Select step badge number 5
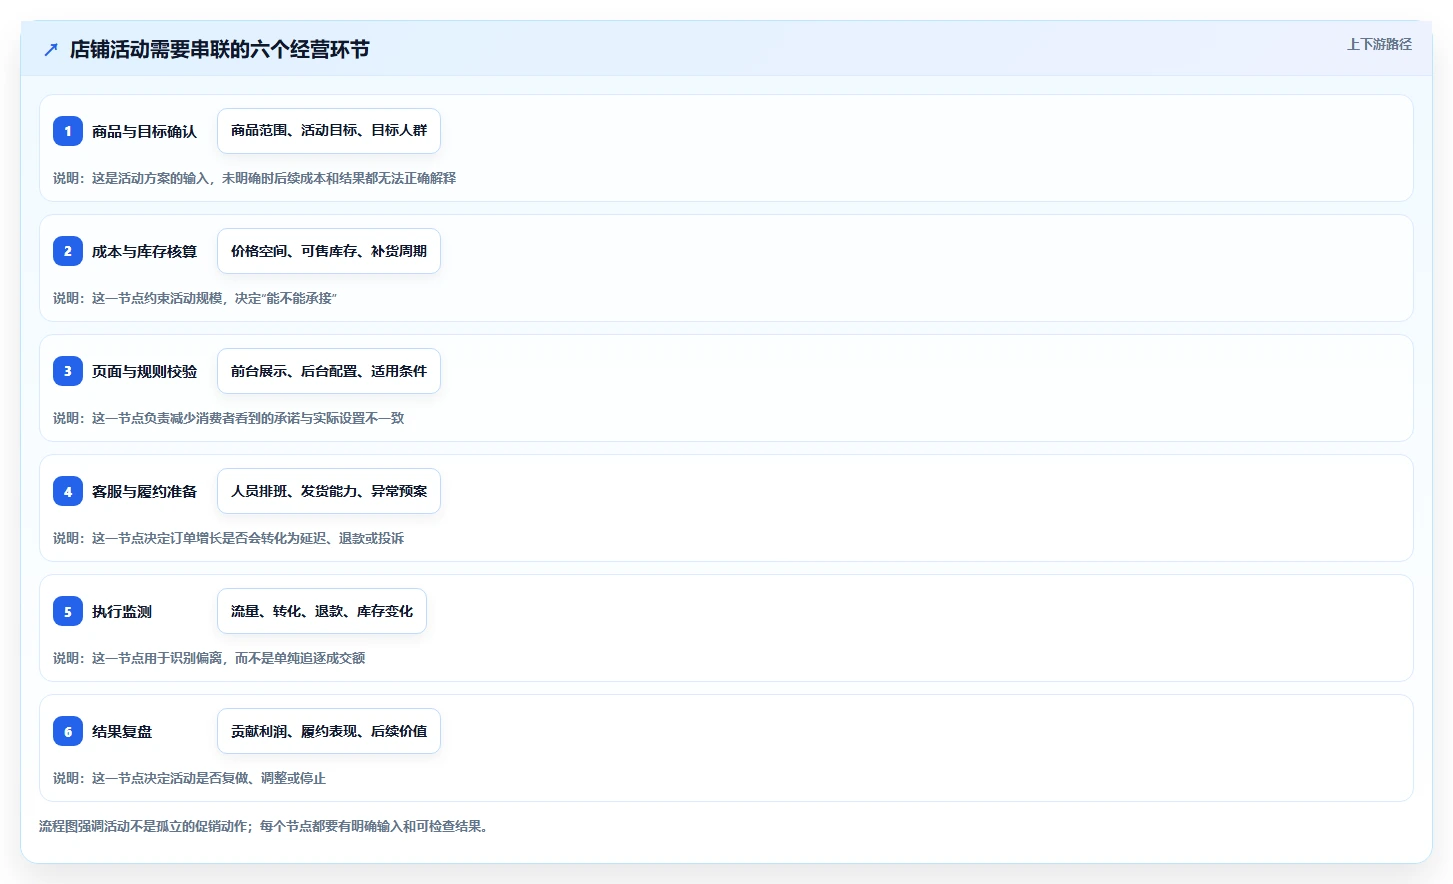Image resolution: width=1453 pixels, height=884 pixels. coord(68,611)
